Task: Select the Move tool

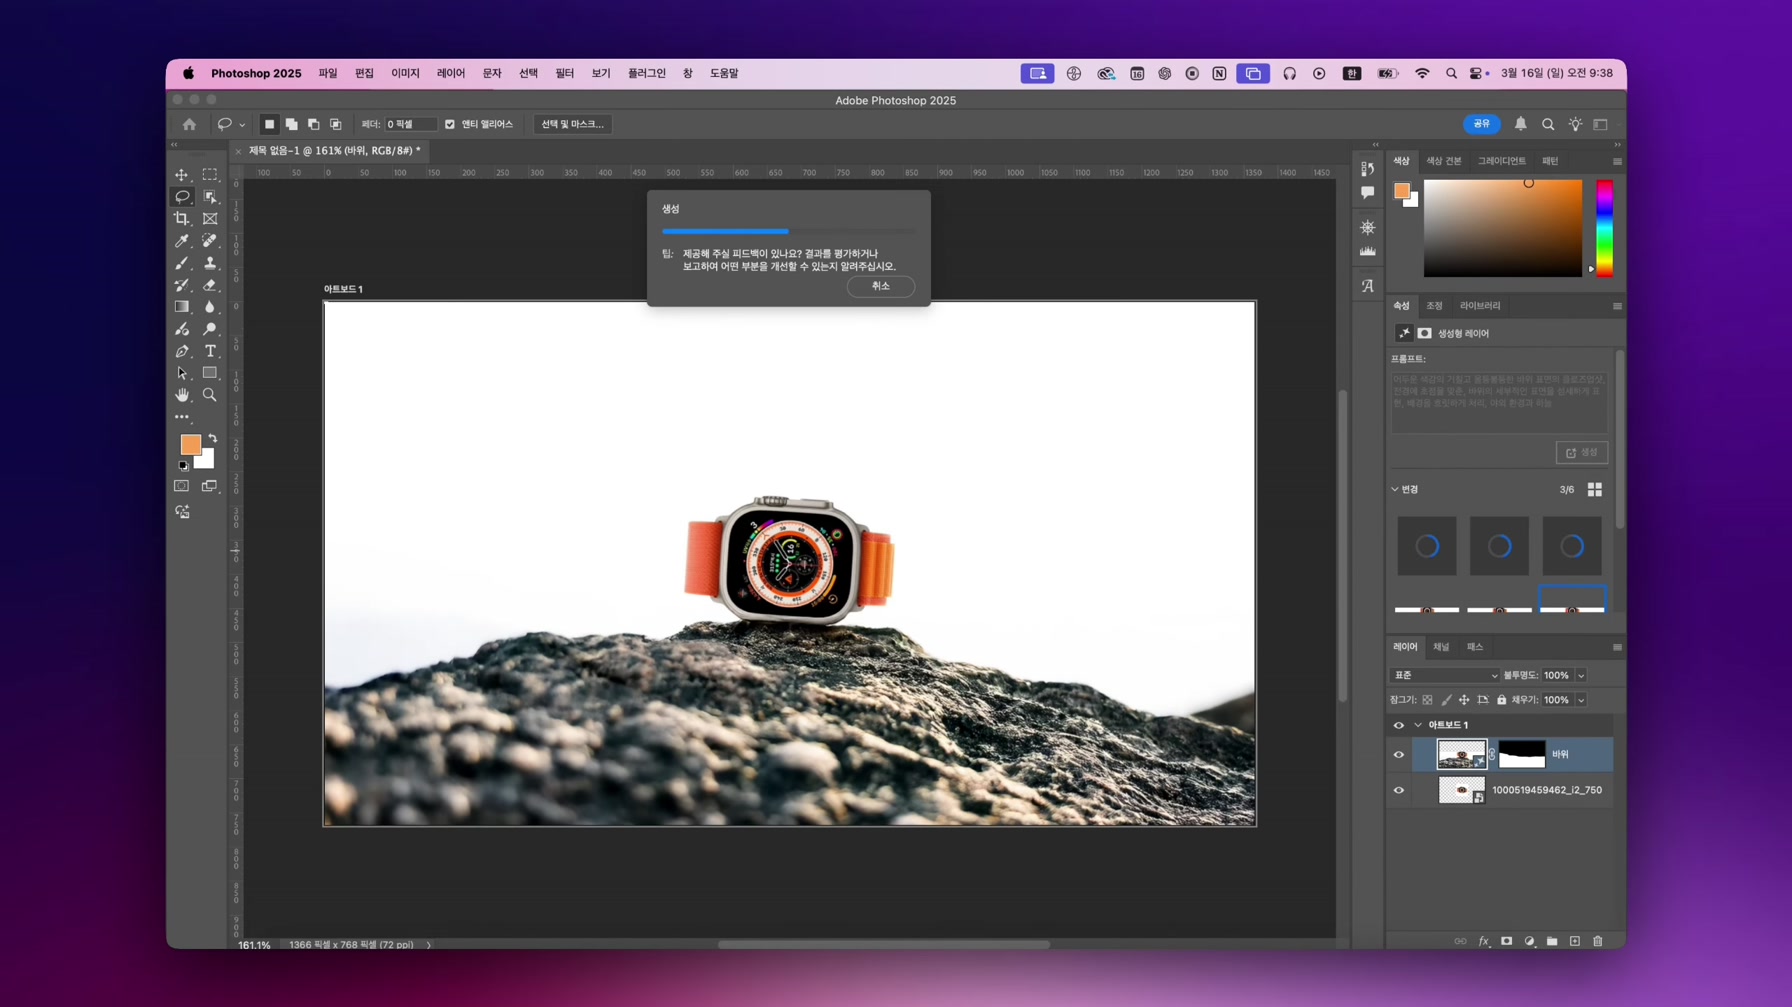Action: pos(181,175)
